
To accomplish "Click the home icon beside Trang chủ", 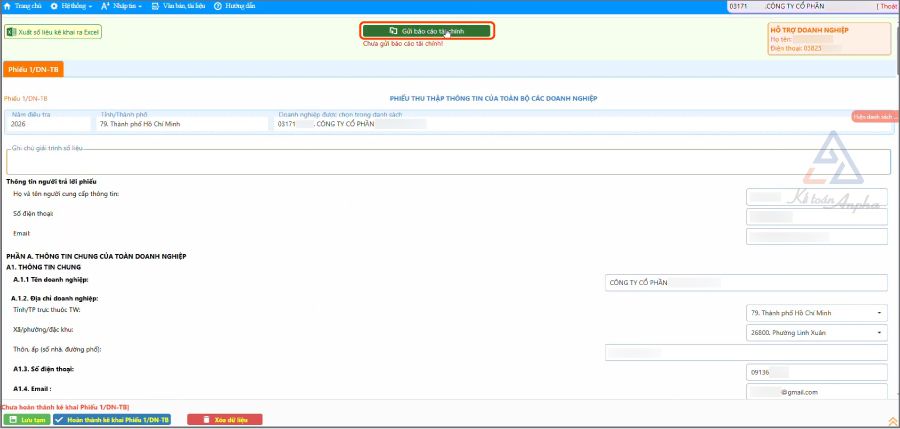I will (x=8, y=6).
